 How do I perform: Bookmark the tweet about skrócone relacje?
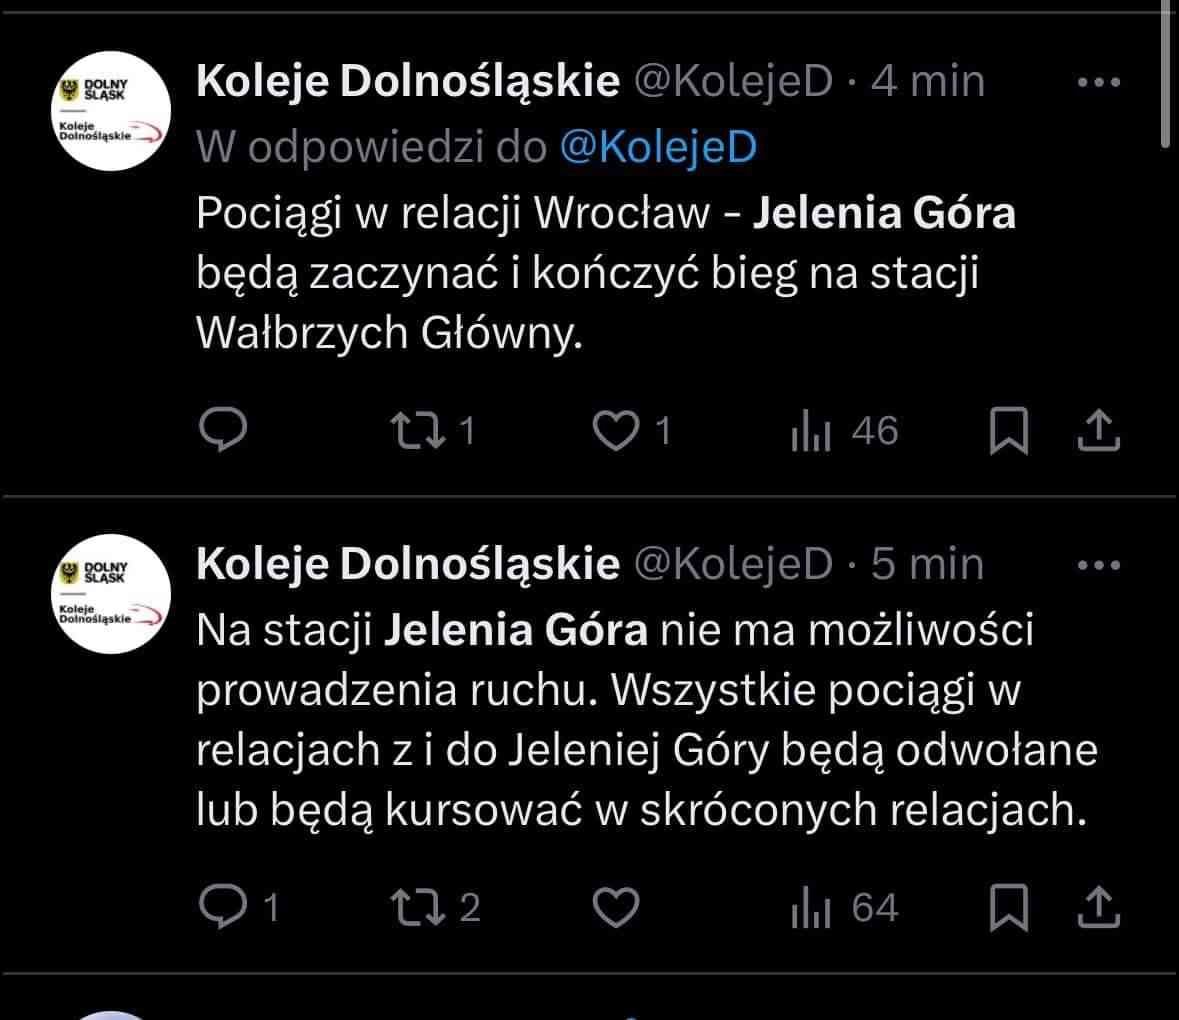click(x=1008, y=907)
